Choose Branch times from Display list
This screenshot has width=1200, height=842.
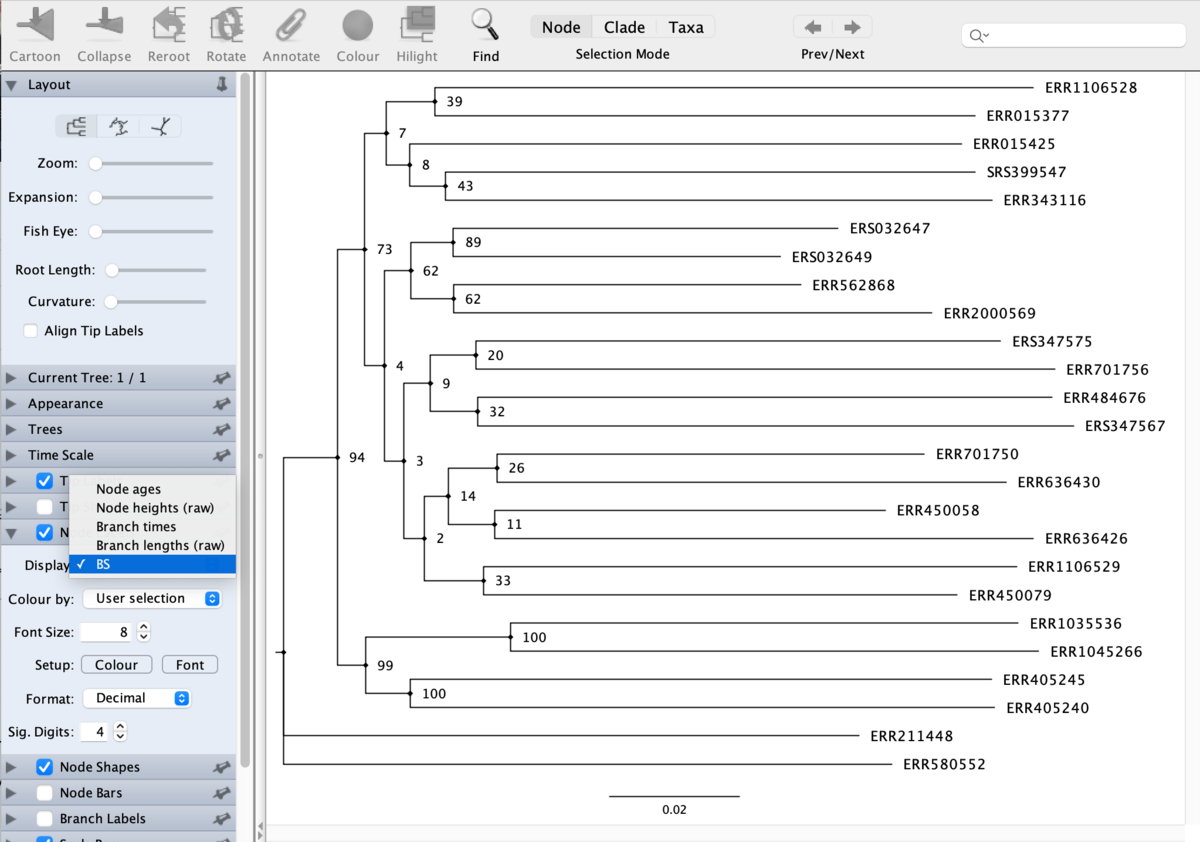click(136, 527)
